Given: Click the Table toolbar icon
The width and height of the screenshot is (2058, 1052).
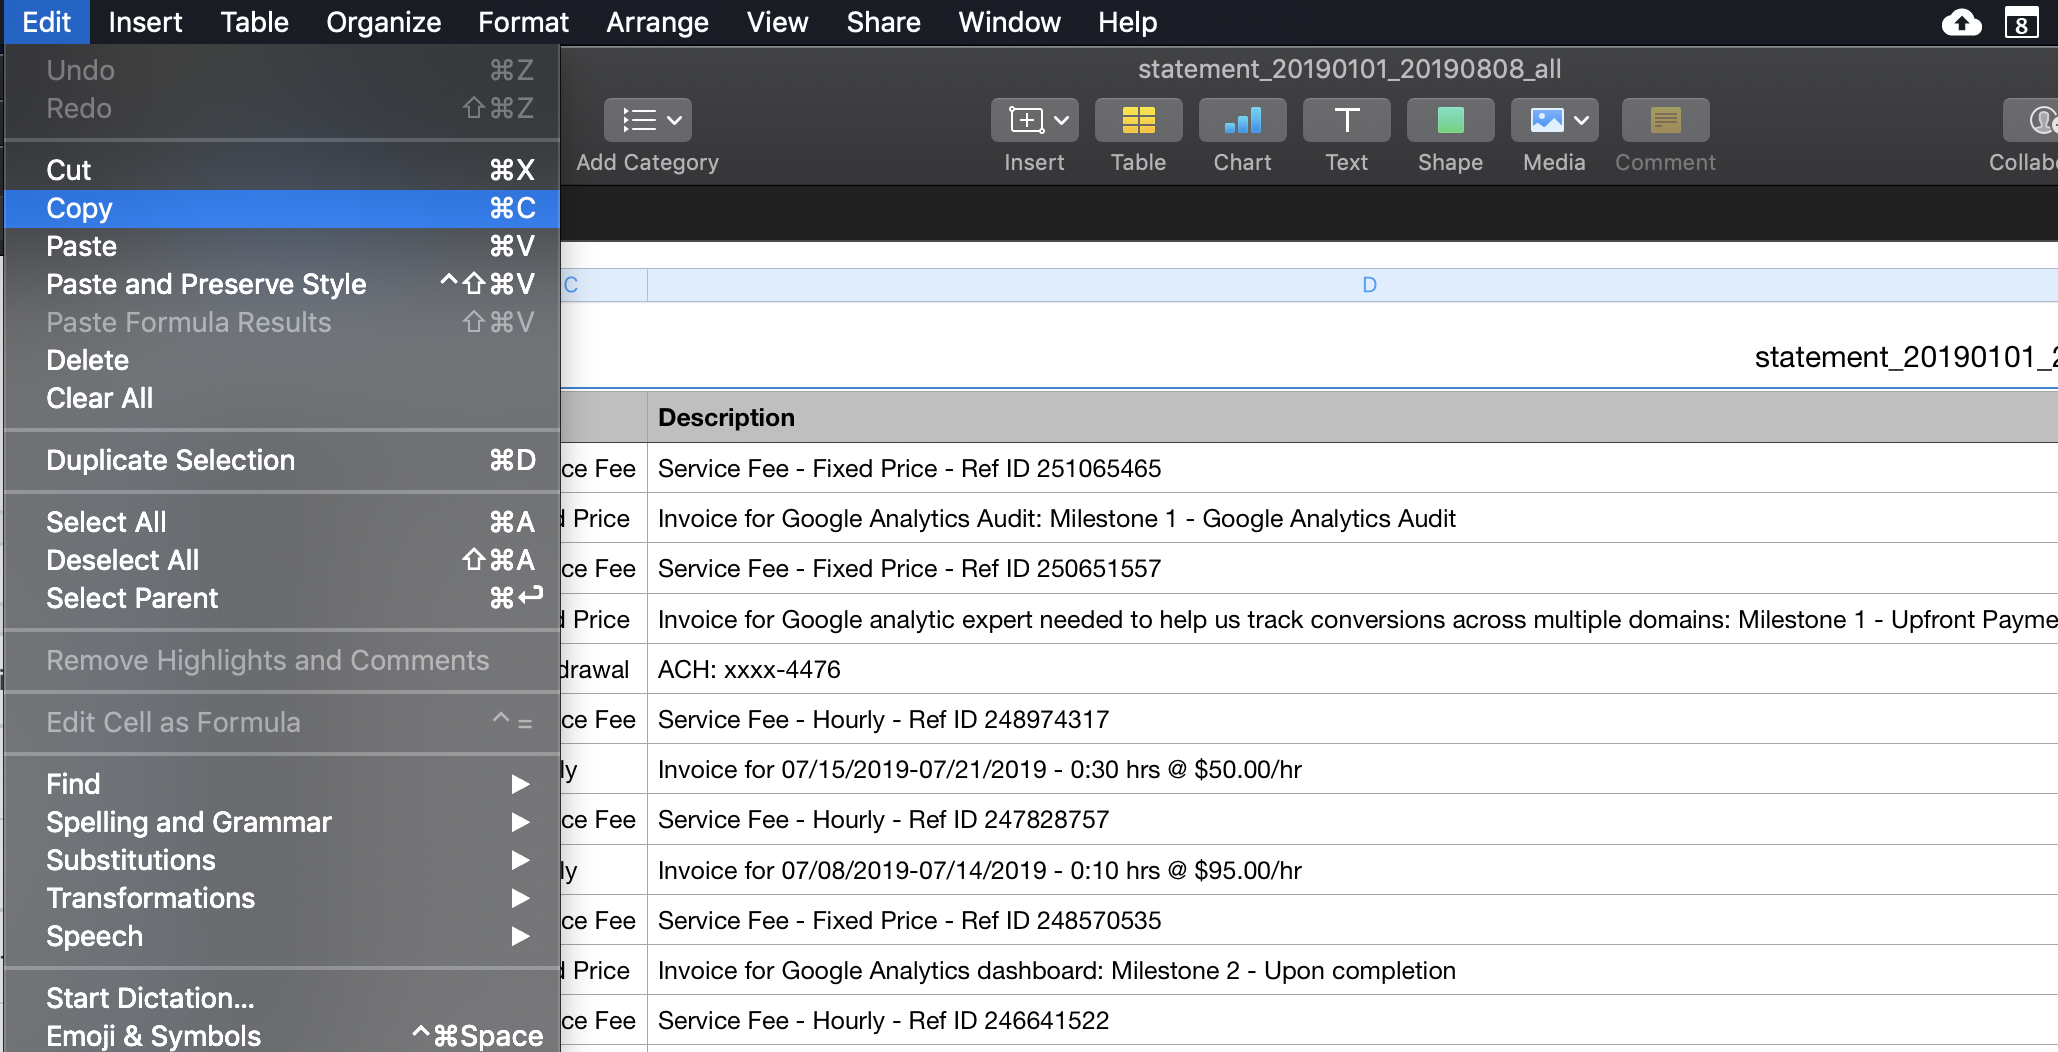Looking at the screenshot, I should pos(1138,121).
